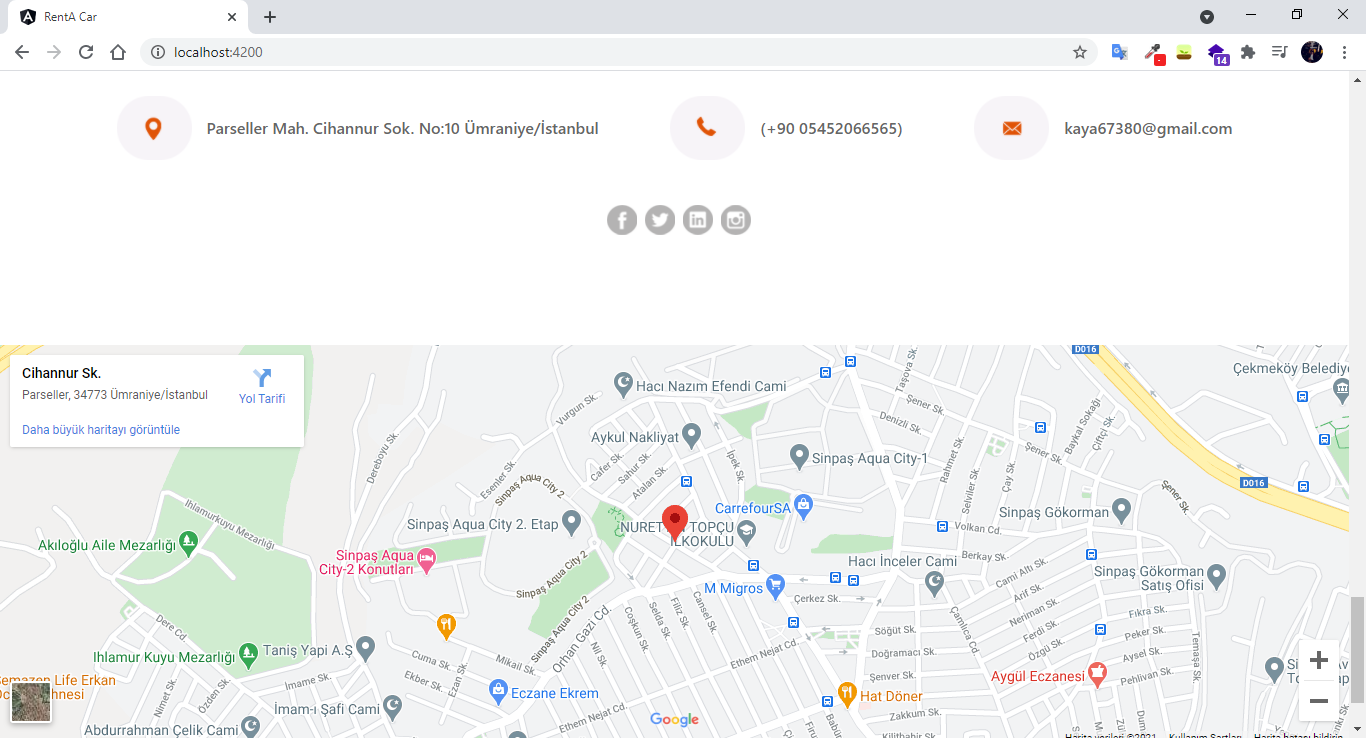Click Daha büyük haritayı görüntüle link
The width and height of the screenshot is (1366, 738).
(101, 430)
